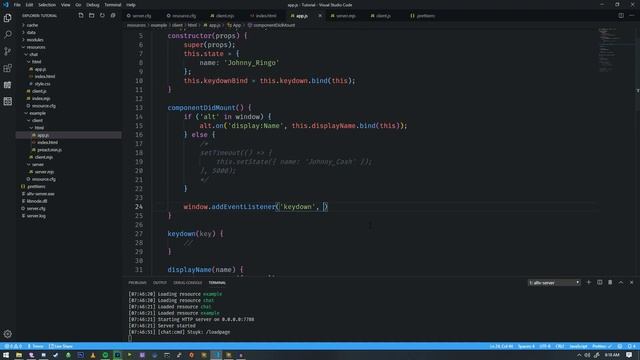This screenshot has height=360, width=640.
Task: Open the View menu
Action: pos(65,5)
